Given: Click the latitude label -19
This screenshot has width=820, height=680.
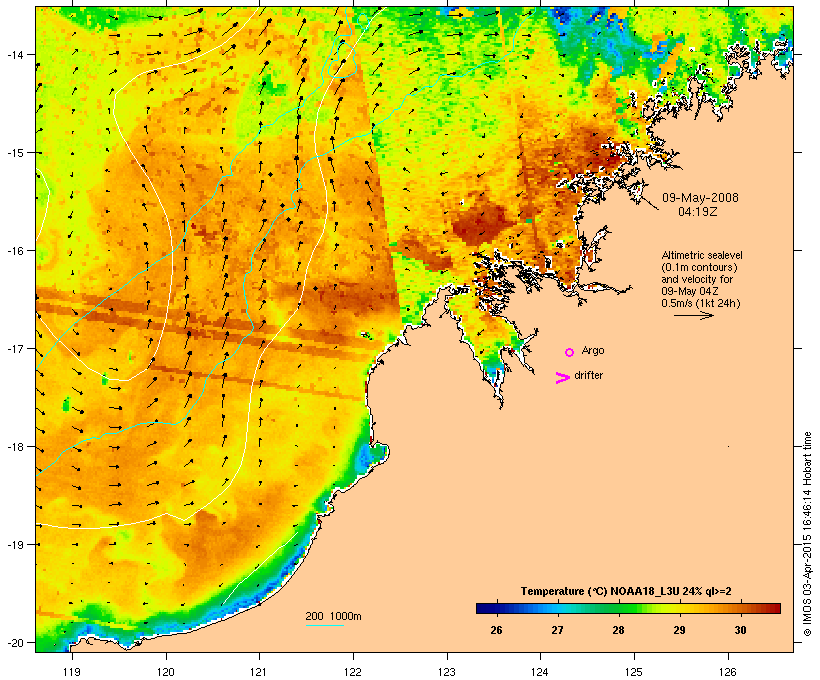Looking at the screenshot, I should coord(15,545).
